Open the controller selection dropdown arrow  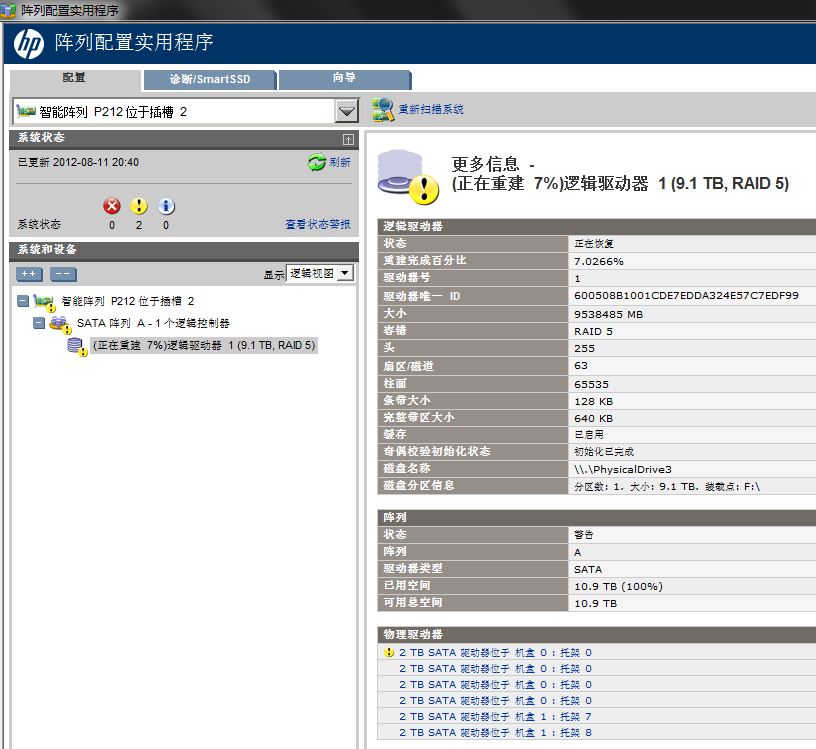pos(347,111)
